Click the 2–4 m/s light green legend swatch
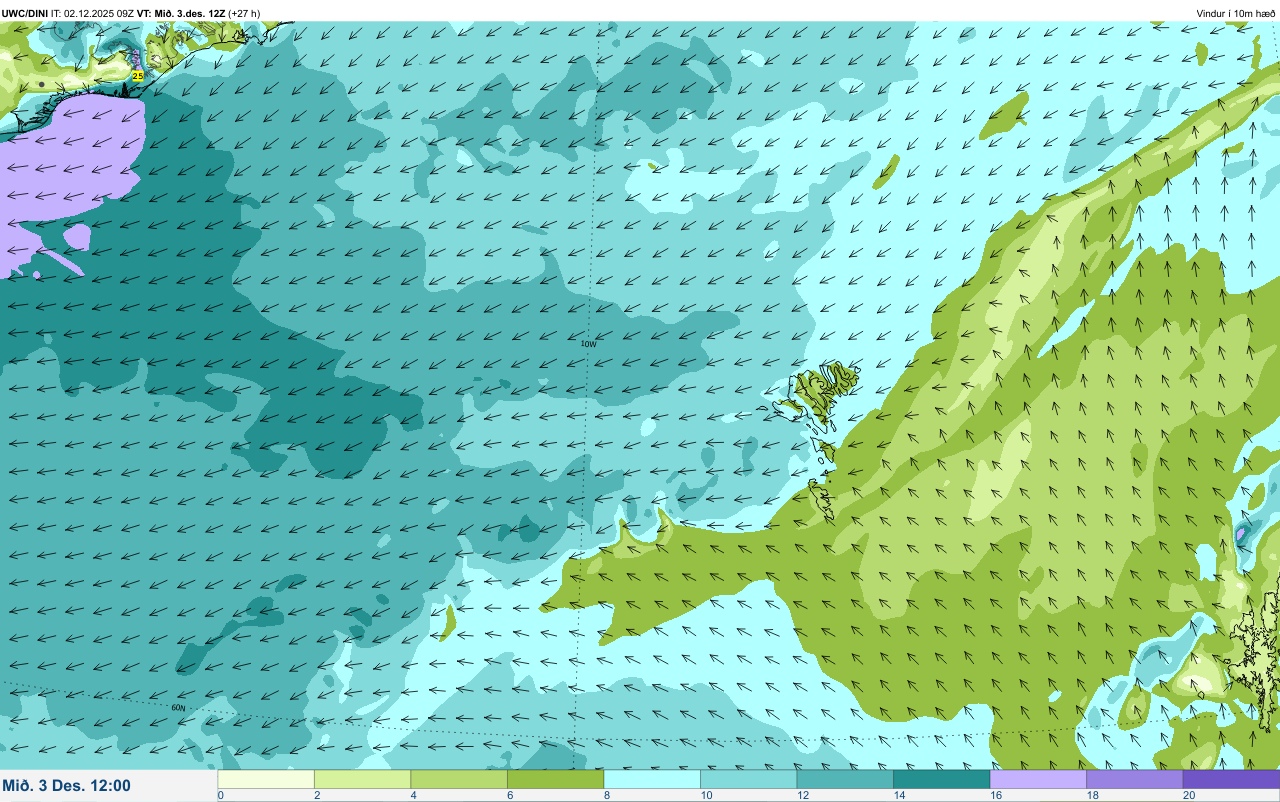The width and height of the screenshot is (1280, 802). pos(362,779)
